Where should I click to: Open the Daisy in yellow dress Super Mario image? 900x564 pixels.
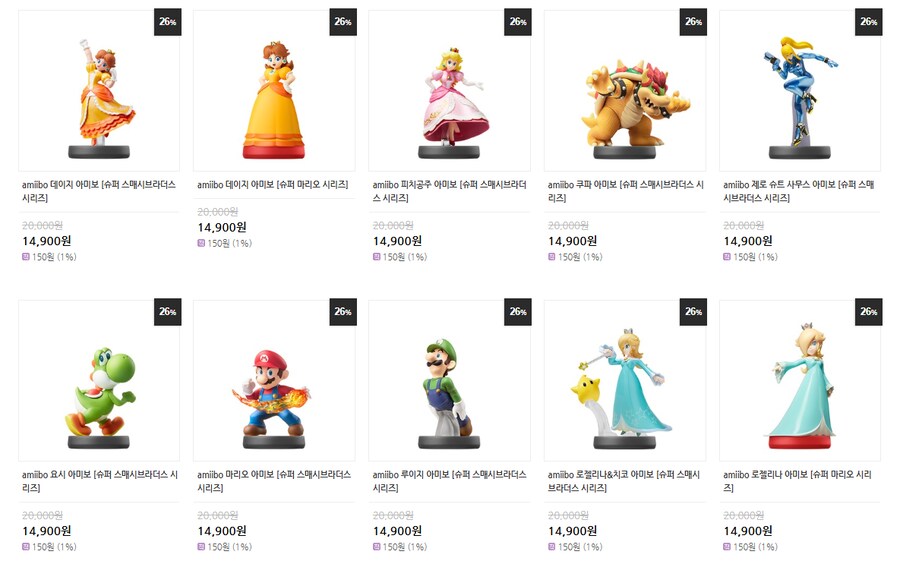(x=273, y=98)
